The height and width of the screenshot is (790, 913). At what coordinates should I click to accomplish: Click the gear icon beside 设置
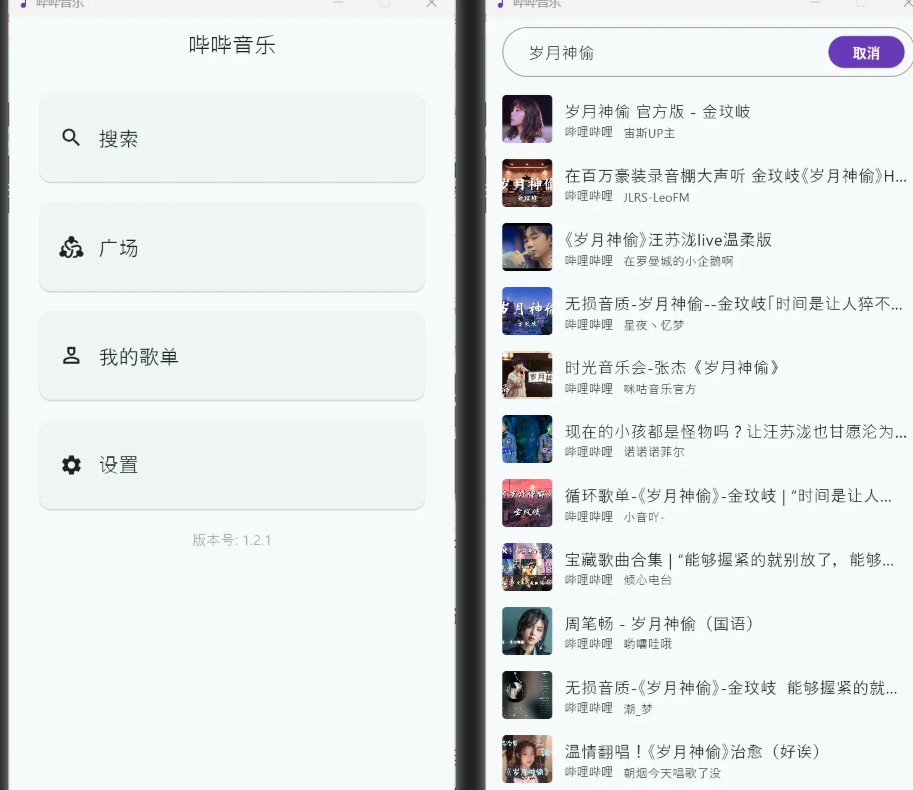71,465
